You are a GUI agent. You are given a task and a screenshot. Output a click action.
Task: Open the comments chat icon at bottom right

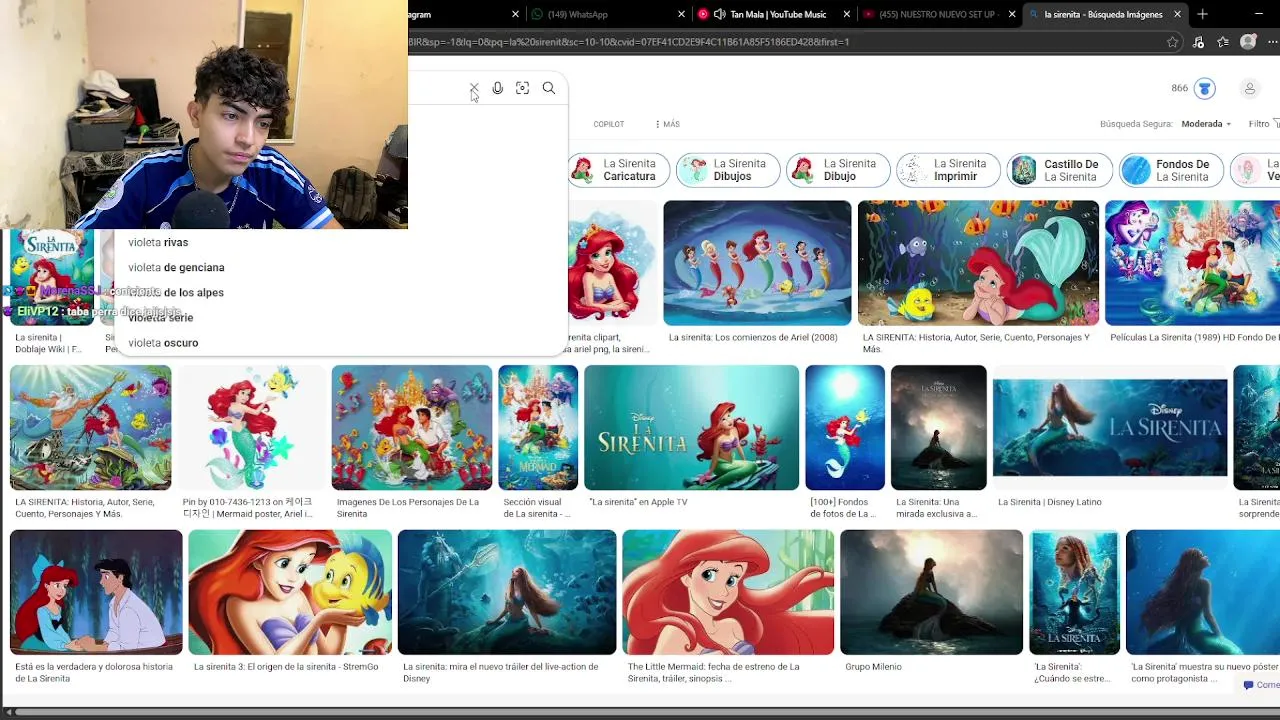1248,685
